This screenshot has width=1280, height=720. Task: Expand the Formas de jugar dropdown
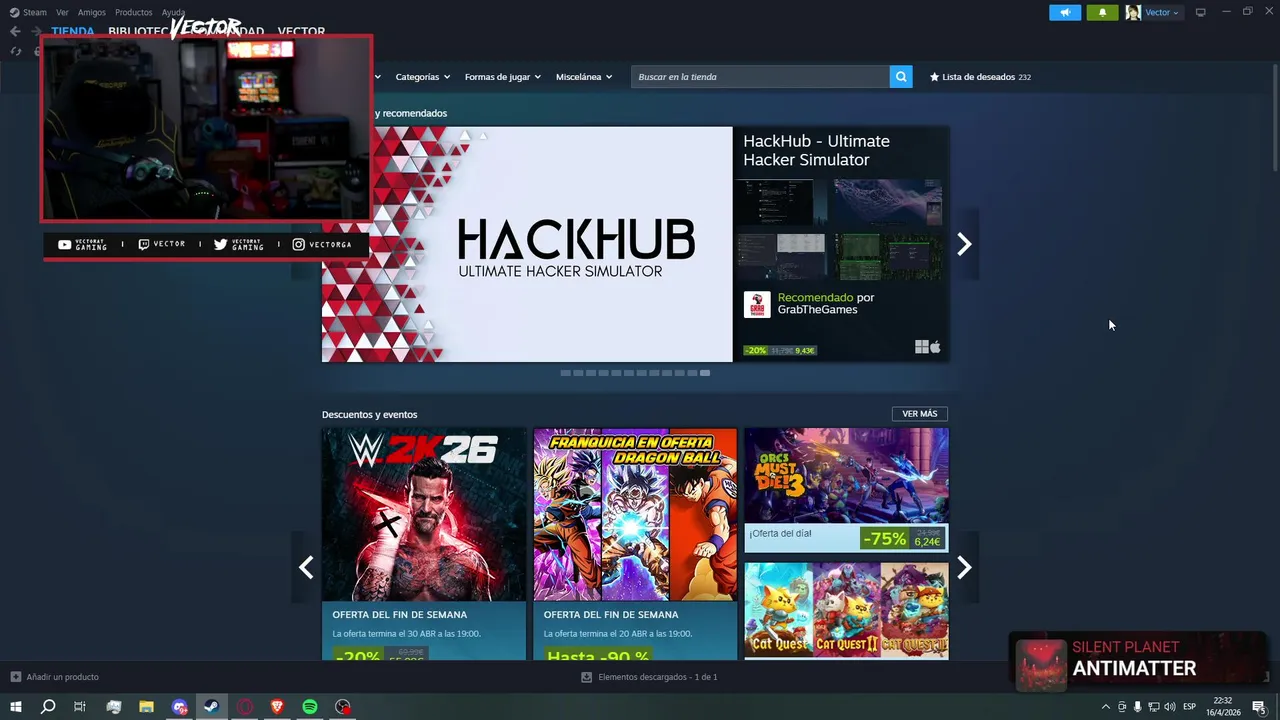click(x=502, y=77)
